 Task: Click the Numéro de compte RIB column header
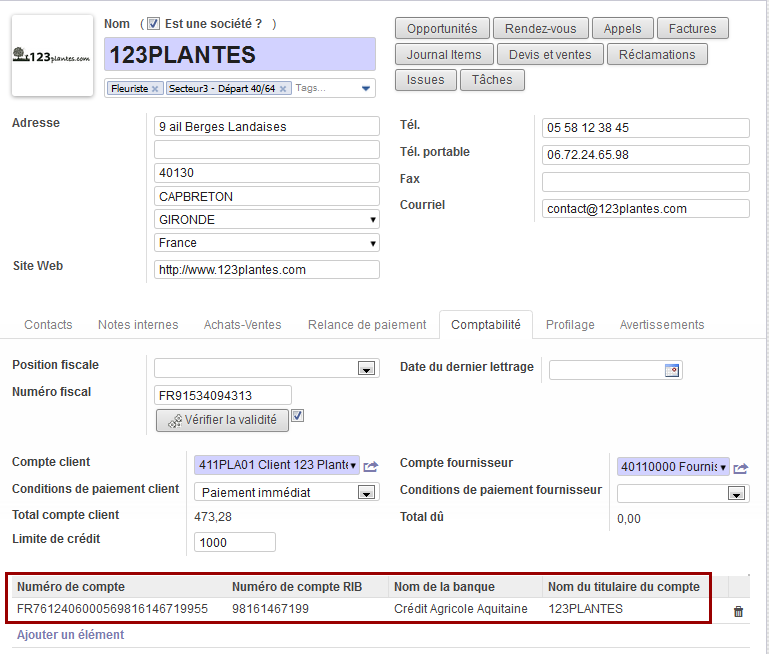[x=297, y=586]
